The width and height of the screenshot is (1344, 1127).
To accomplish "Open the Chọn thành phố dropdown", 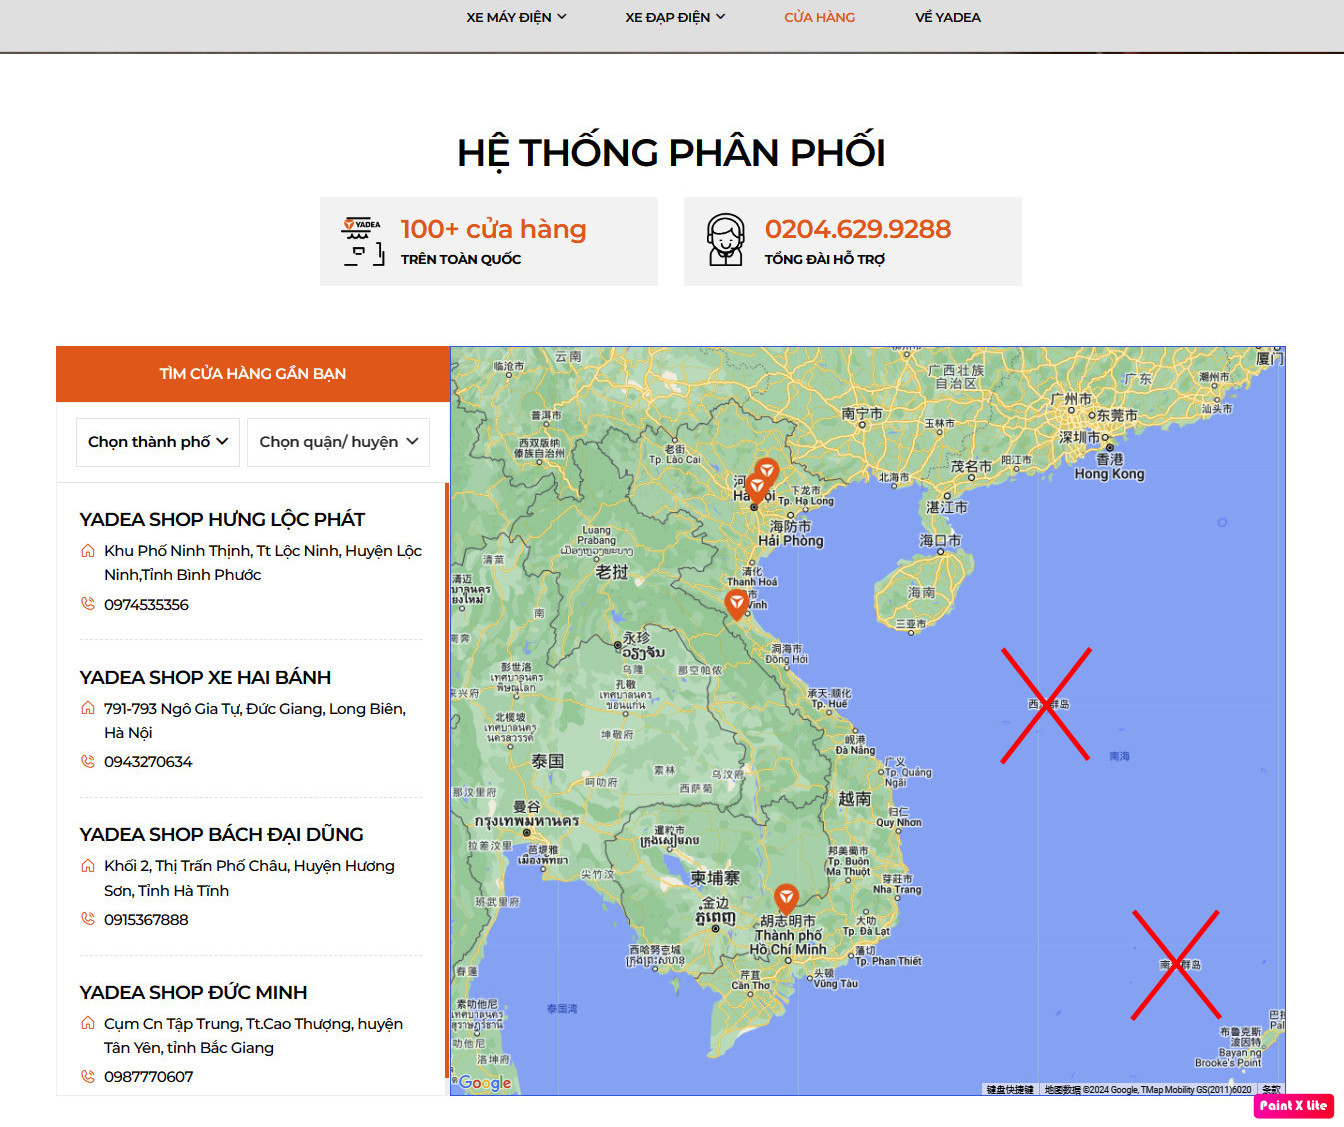I will click(156, 441).
